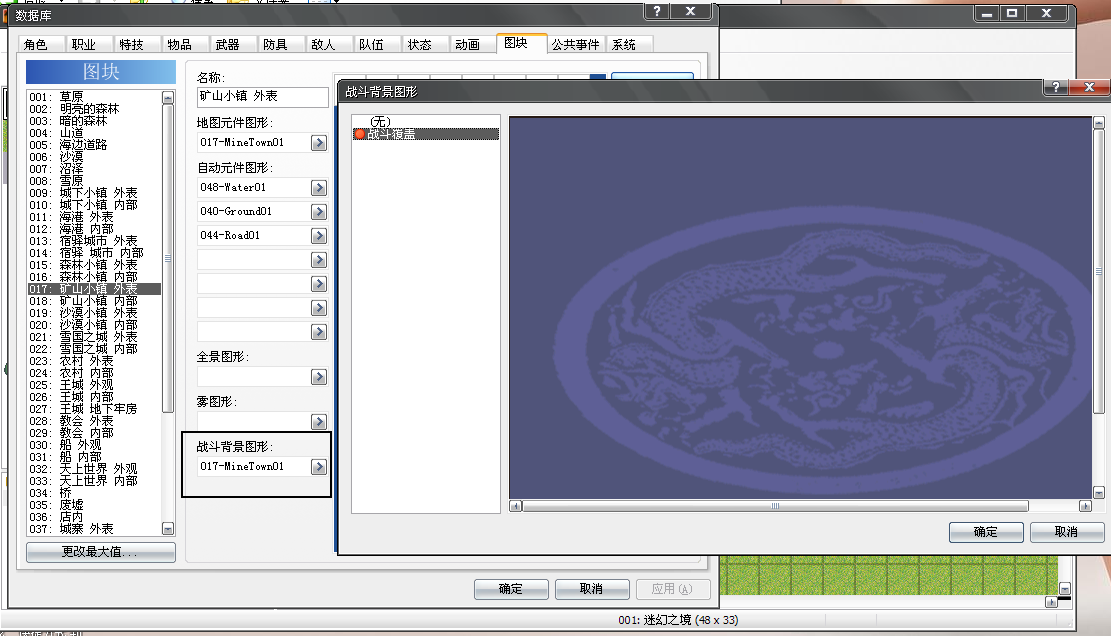Click the tileset list scroll-up arrow

tap(168, 98)
